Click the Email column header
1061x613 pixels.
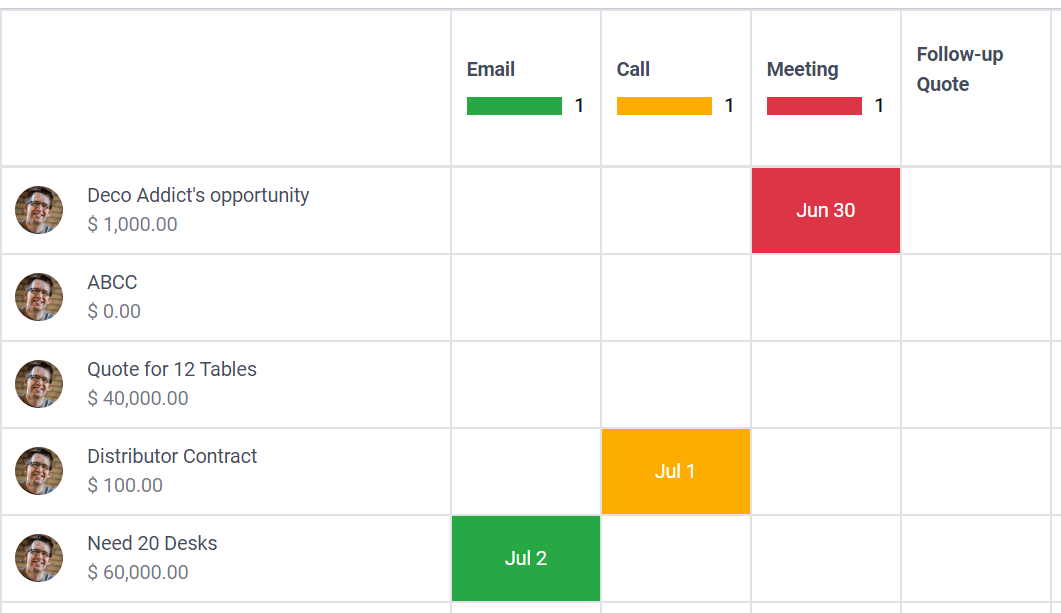[491, 69]
